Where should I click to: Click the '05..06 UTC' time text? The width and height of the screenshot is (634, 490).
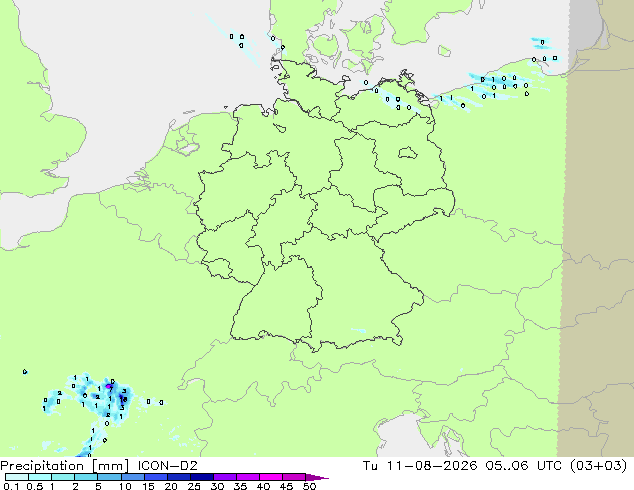[525, 466]
